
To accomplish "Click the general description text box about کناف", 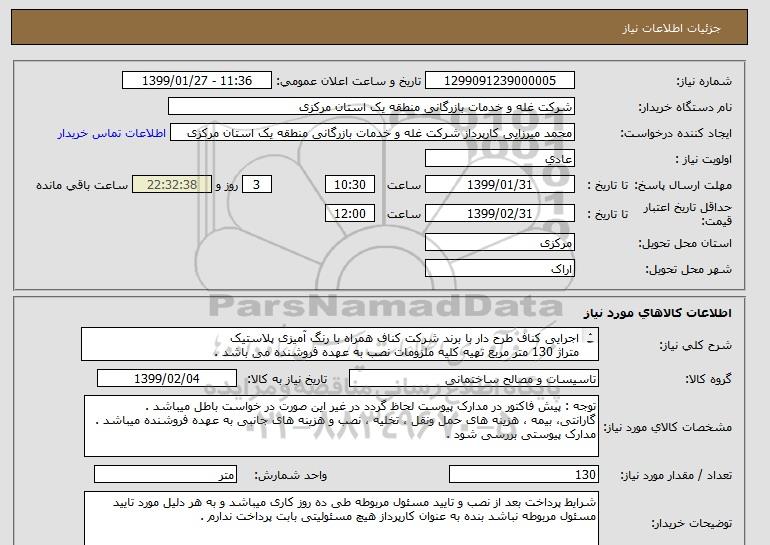I will 340,345.
